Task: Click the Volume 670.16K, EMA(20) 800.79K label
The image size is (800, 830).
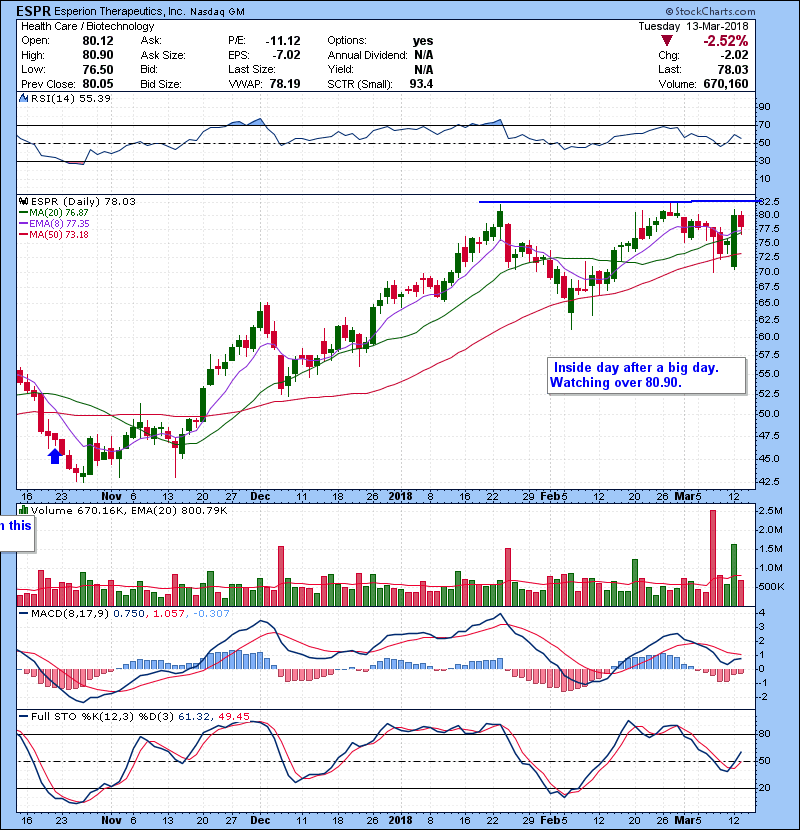Action: (x=129, y=510)
